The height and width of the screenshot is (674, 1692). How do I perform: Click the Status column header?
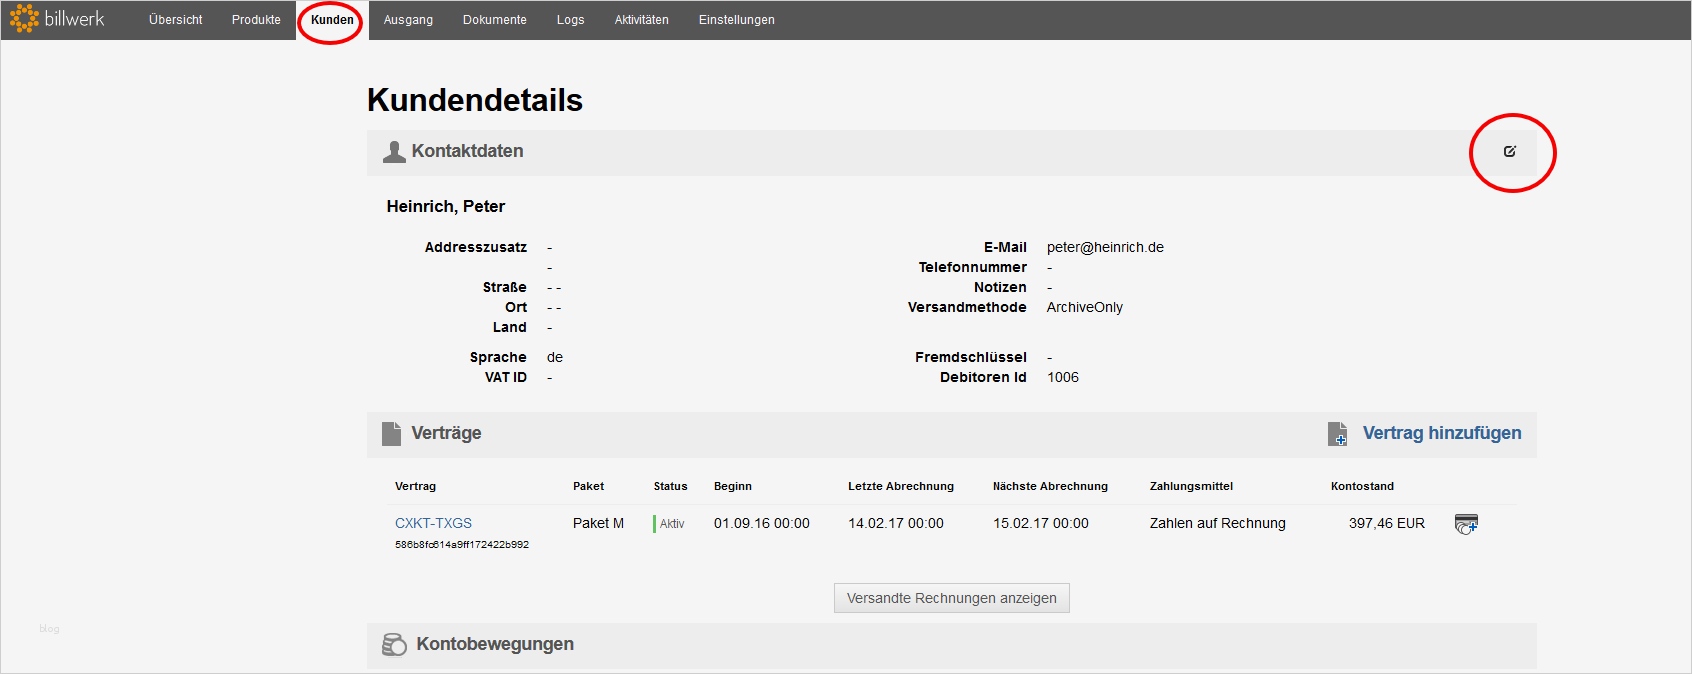671,486
